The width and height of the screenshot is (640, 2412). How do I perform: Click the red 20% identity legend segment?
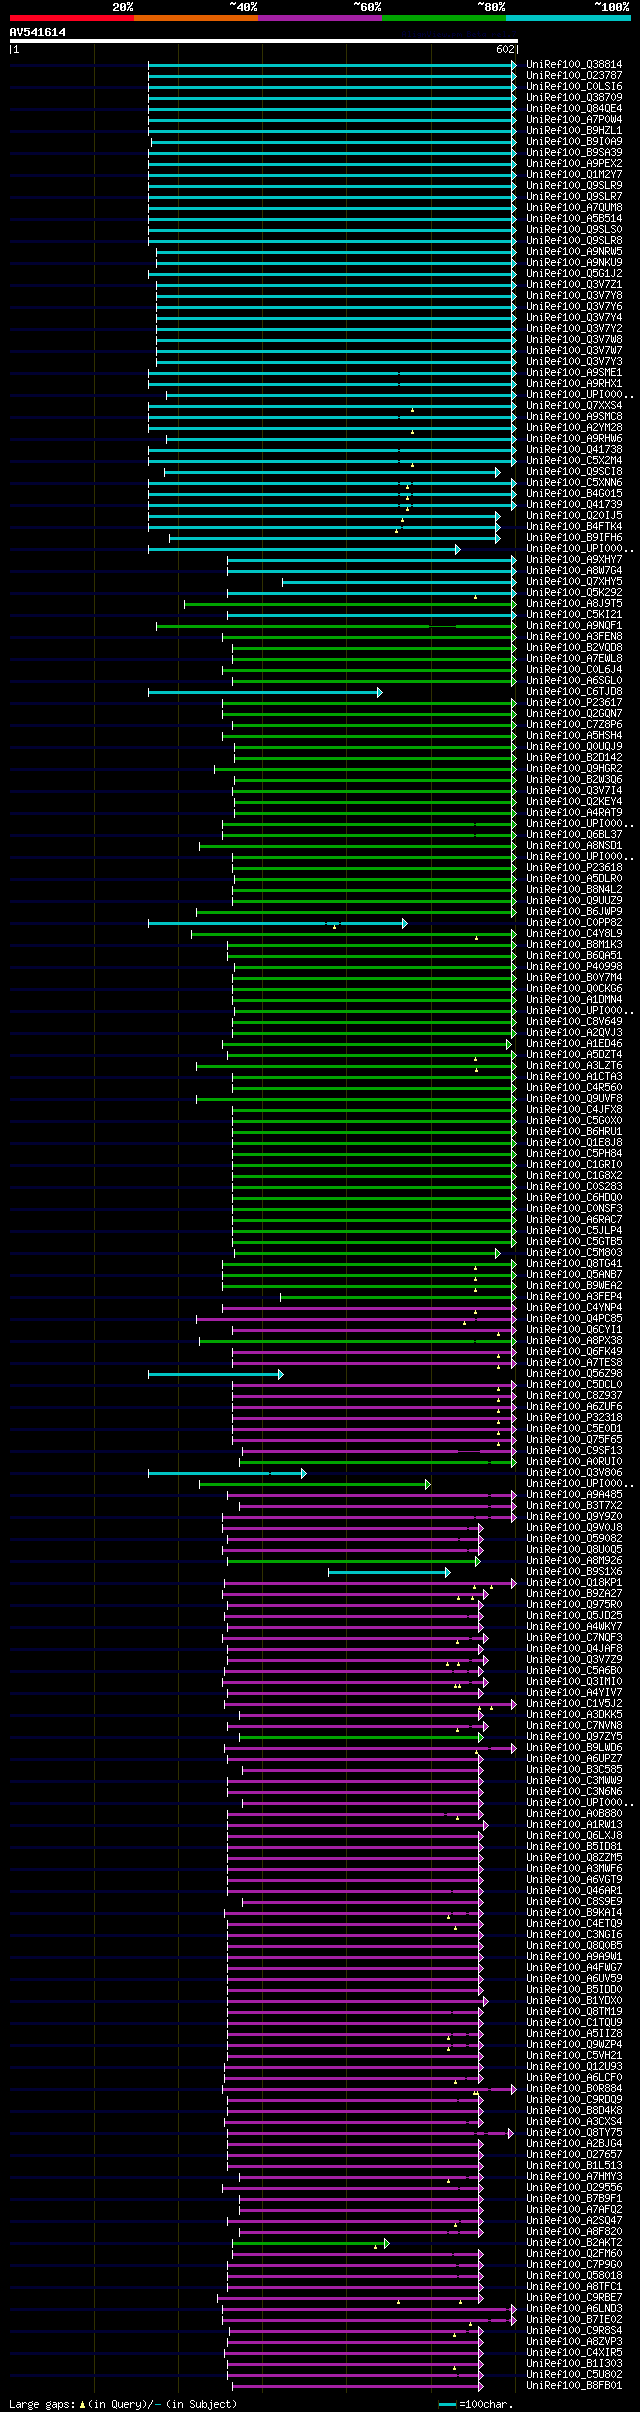pyautogui.click(x=71, y=18)
